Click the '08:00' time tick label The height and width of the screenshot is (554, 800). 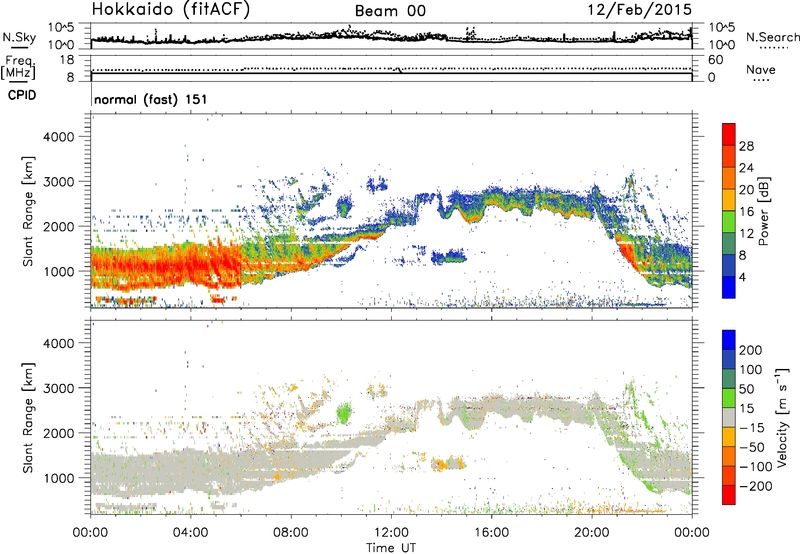(x=291, y=533)
